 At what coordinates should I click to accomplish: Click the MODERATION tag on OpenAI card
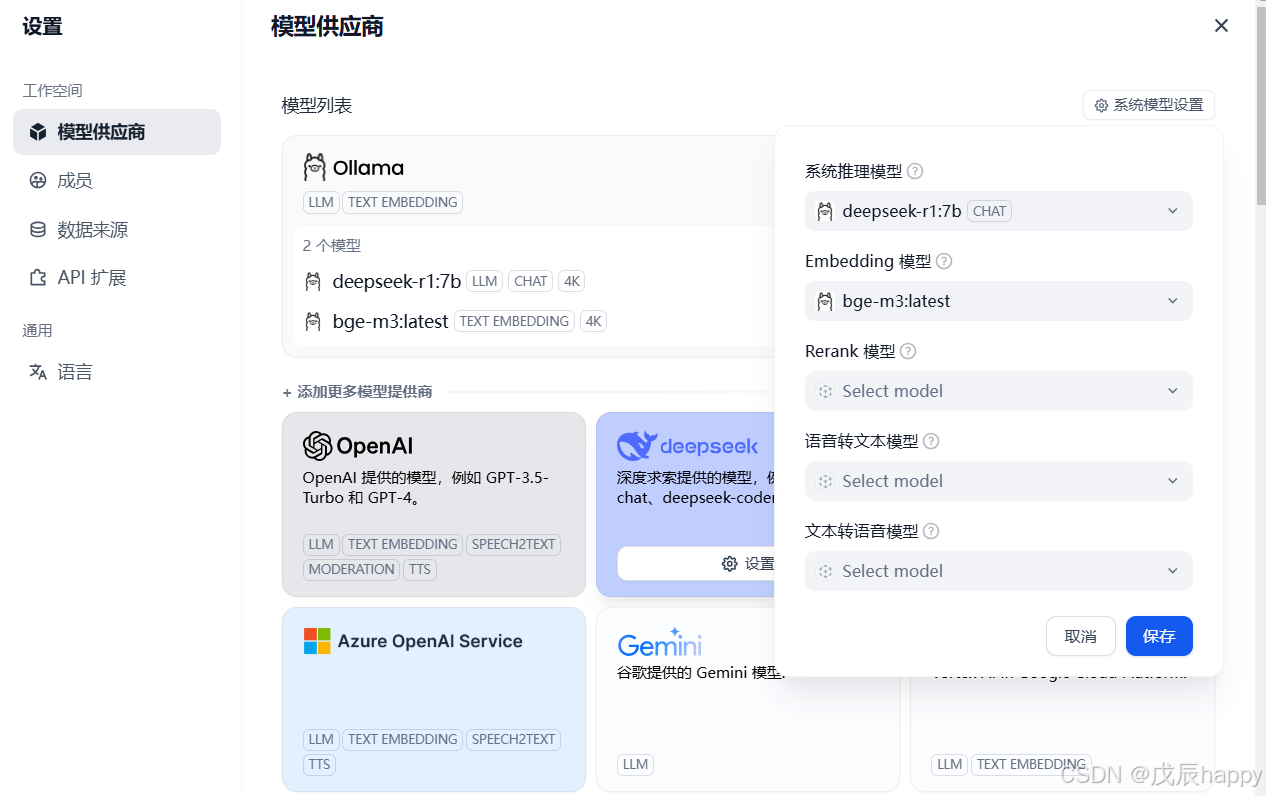(x=351, y=569)
